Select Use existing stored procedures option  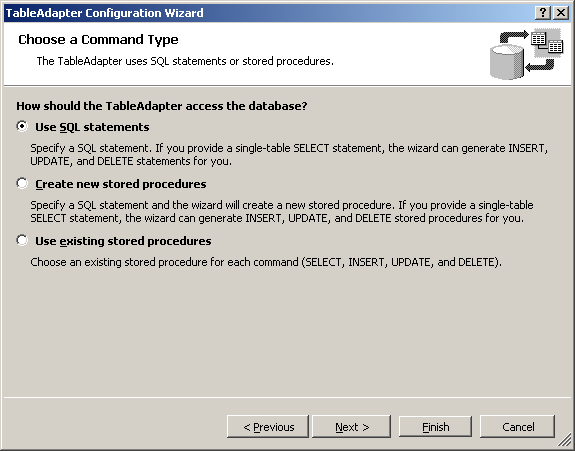coord(22,241)
